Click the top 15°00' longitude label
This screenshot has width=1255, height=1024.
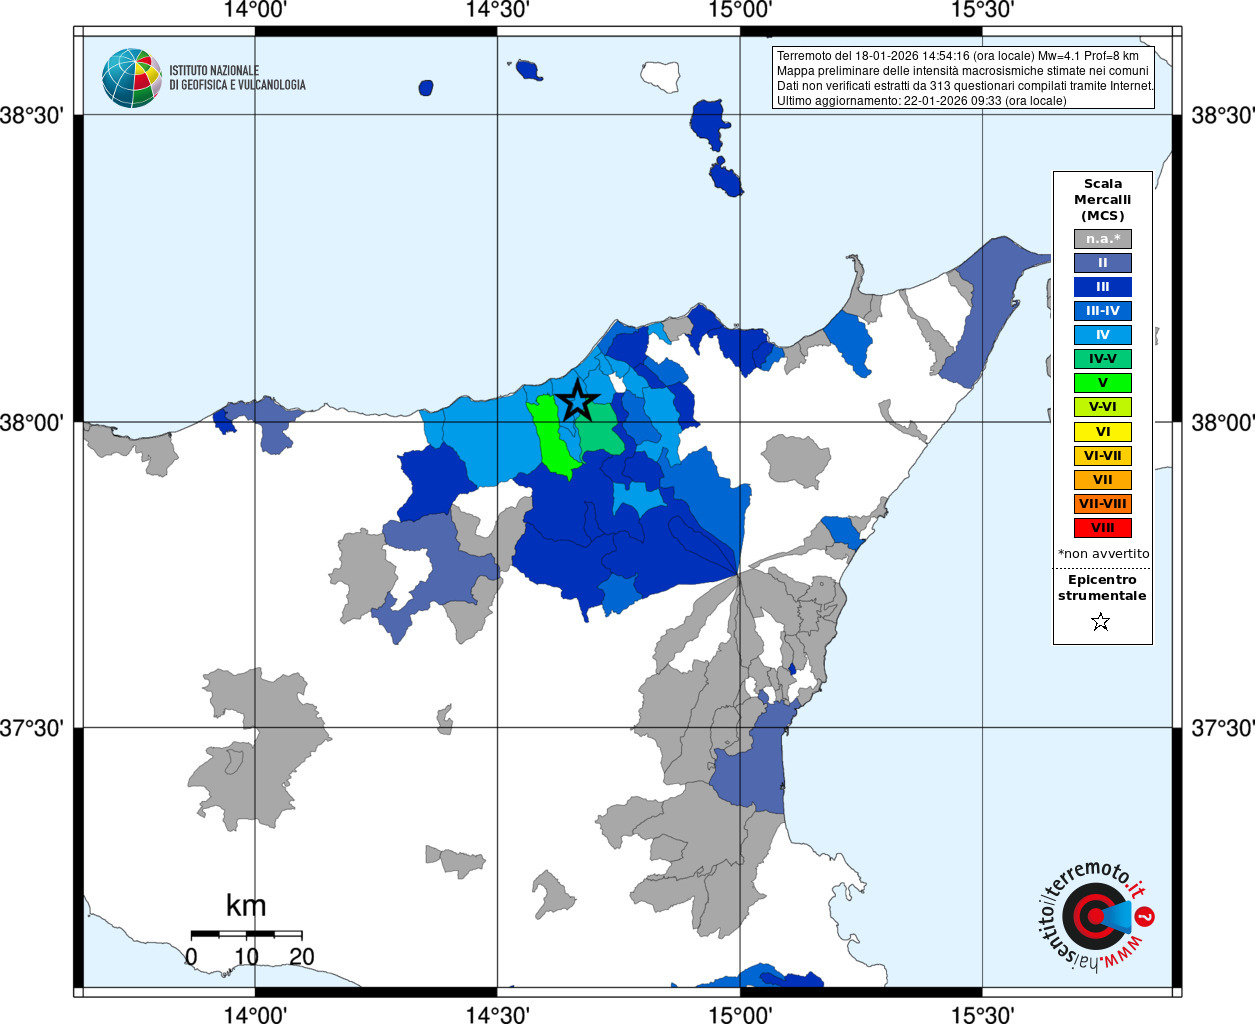point(740,10)
